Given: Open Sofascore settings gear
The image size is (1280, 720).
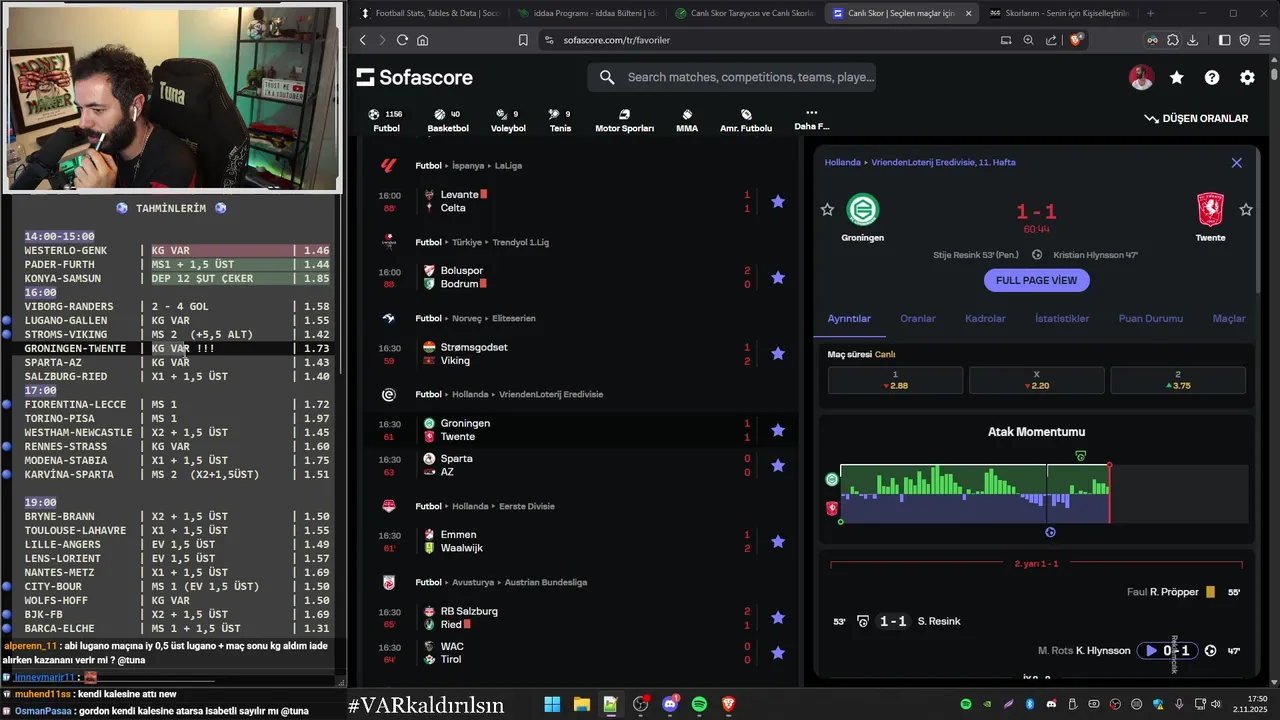Looking at the screenshot, I should point(1247,77).
